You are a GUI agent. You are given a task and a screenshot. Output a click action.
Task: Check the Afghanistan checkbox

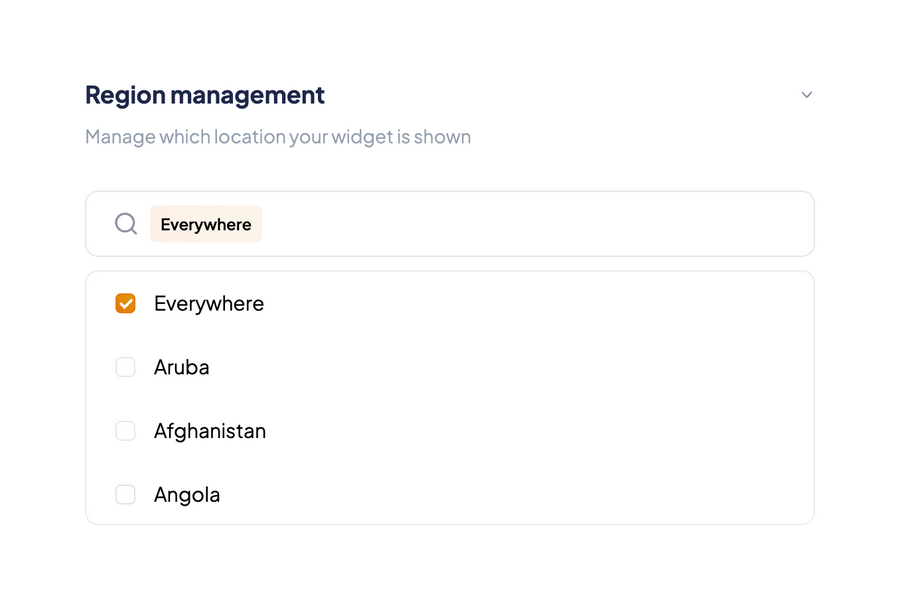125,431
